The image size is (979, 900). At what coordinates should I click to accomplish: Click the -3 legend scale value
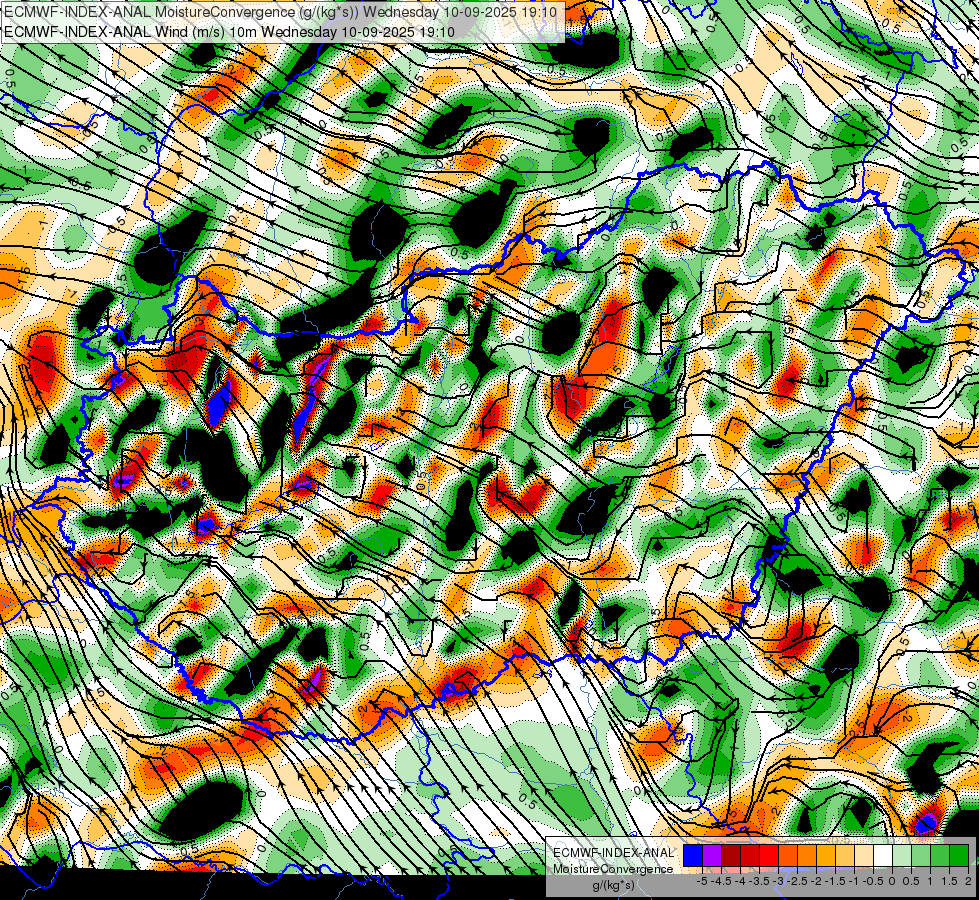779,881
